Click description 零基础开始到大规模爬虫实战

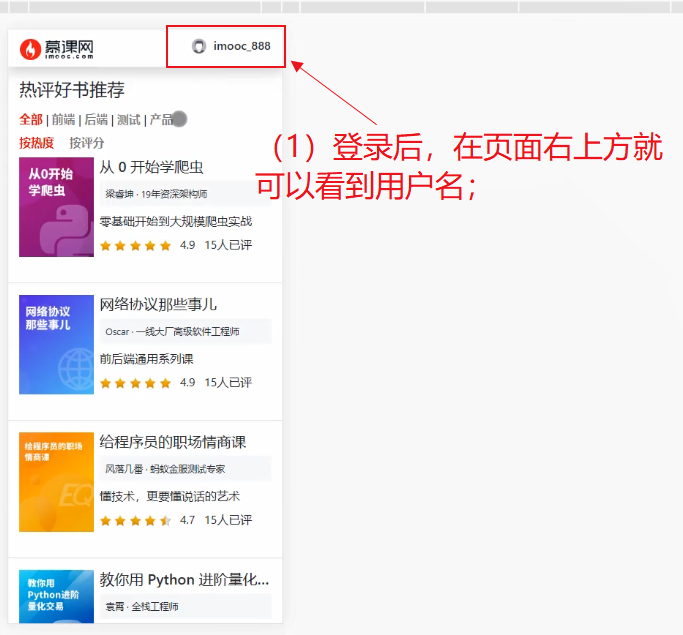click(176, 221)
